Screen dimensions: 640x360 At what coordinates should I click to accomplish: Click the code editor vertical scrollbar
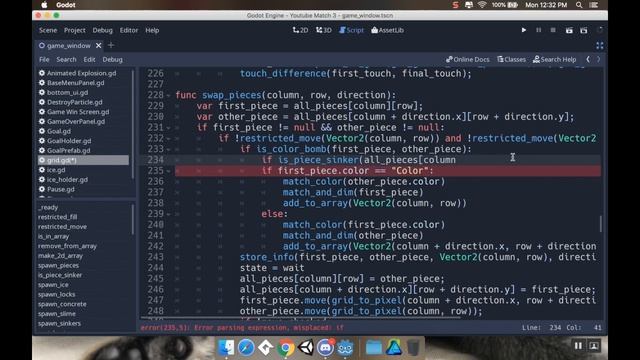point(600,224)
